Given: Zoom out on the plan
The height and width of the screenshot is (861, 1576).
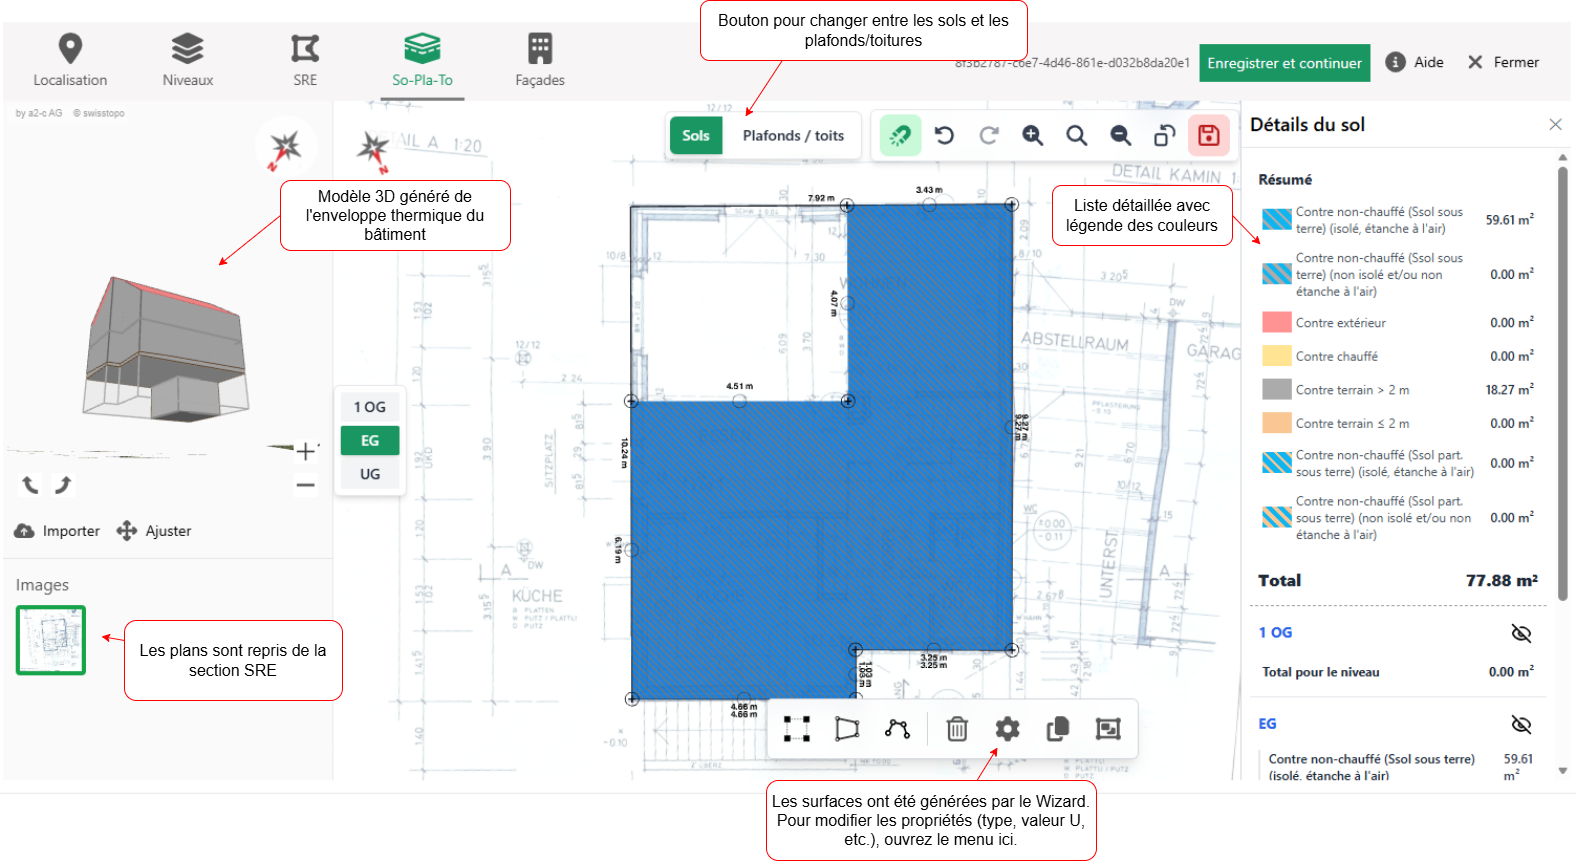Looking at the screenshot, I should coord(1121,135).
